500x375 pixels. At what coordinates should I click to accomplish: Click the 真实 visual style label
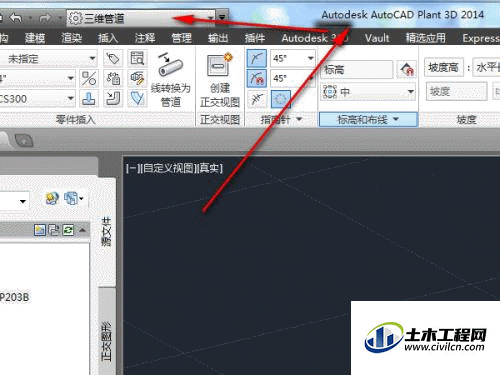(x=210, y=168)
